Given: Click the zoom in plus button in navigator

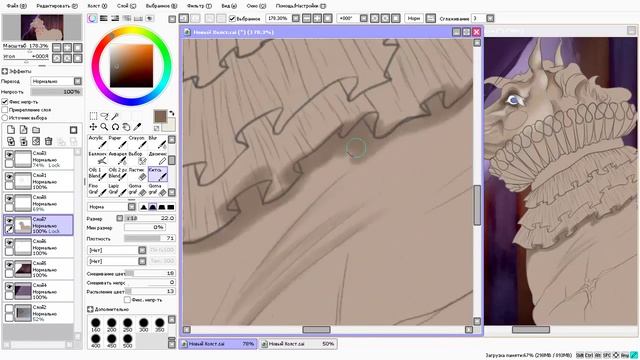Looking at the screenshot, I should pos(67,47).
